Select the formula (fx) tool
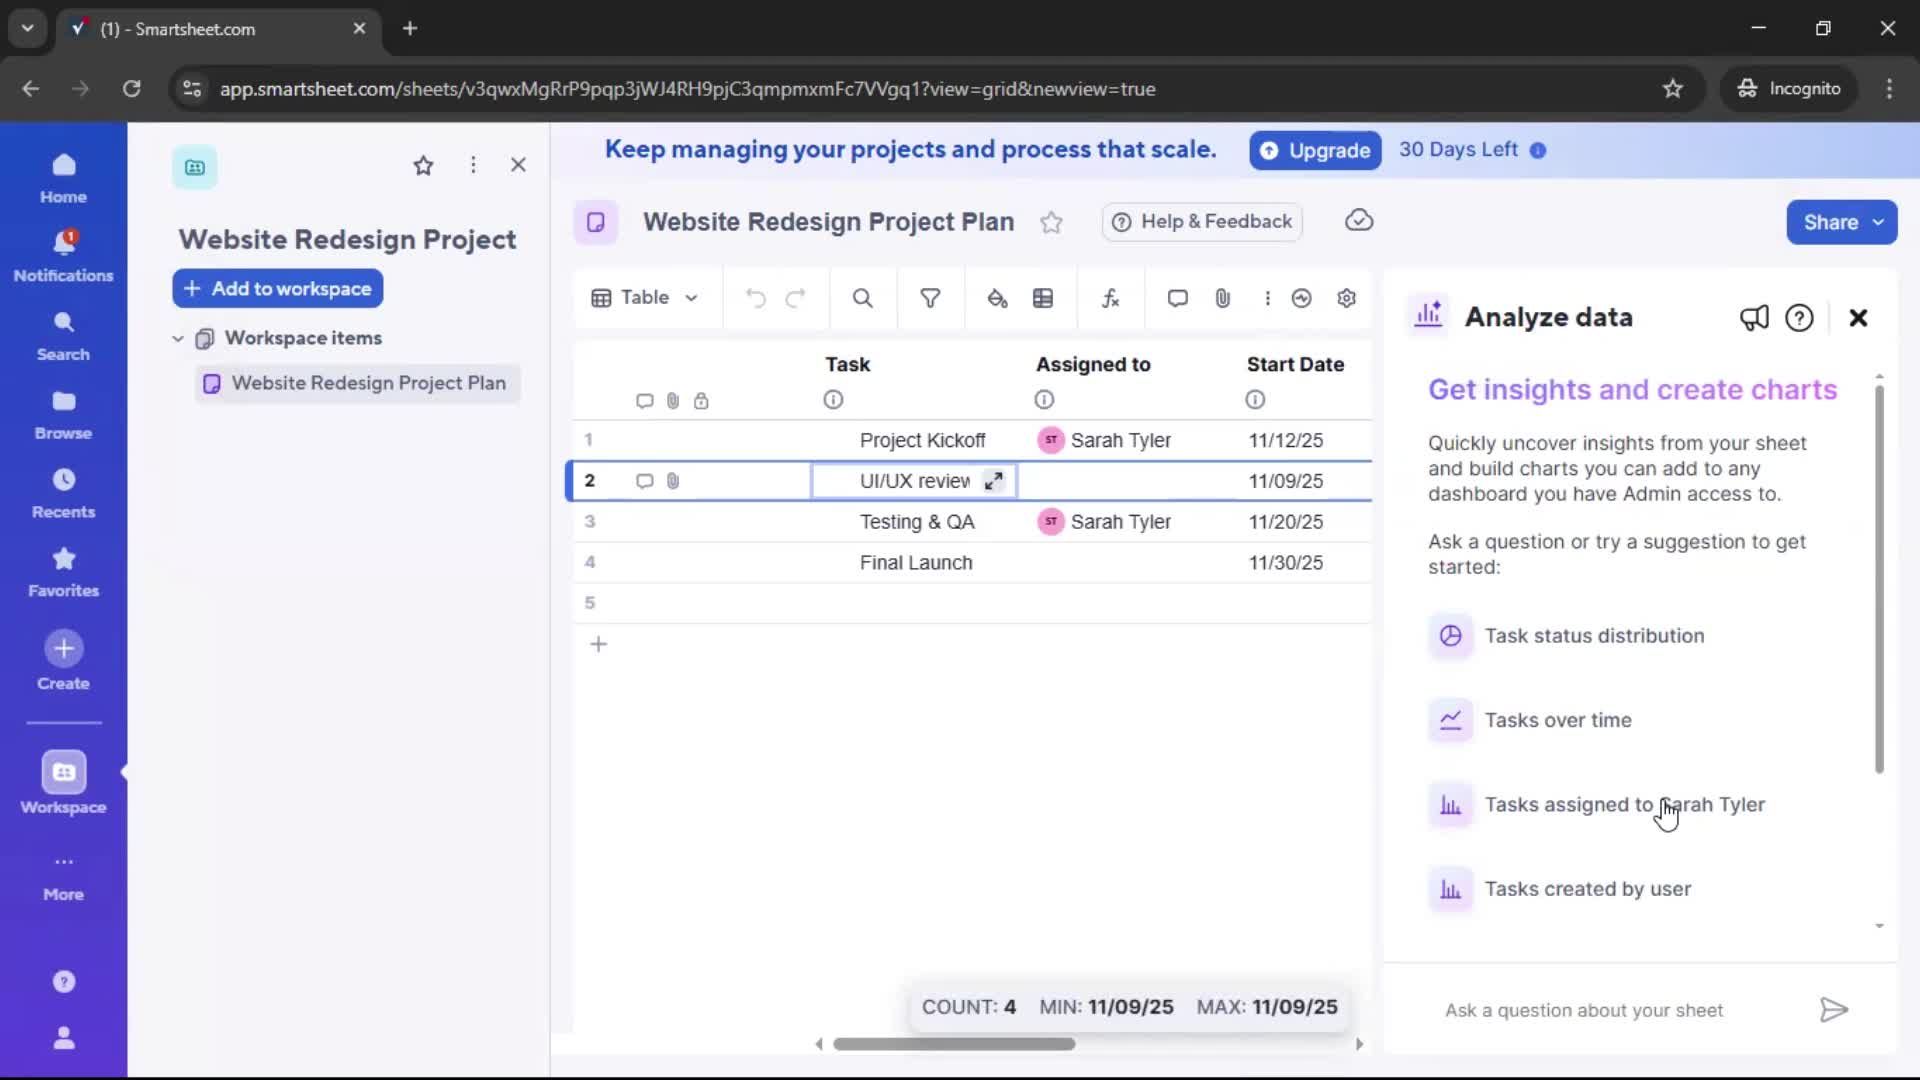 1111,298
